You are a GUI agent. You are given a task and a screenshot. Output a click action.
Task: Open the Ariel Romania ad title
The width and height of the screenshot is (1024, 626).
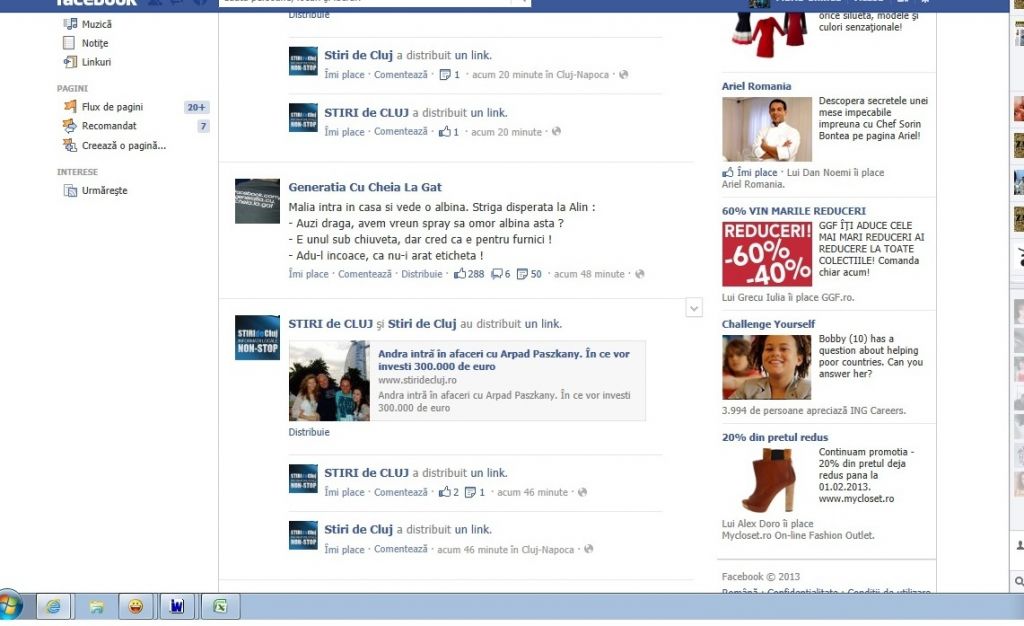(x=756, y=86)
